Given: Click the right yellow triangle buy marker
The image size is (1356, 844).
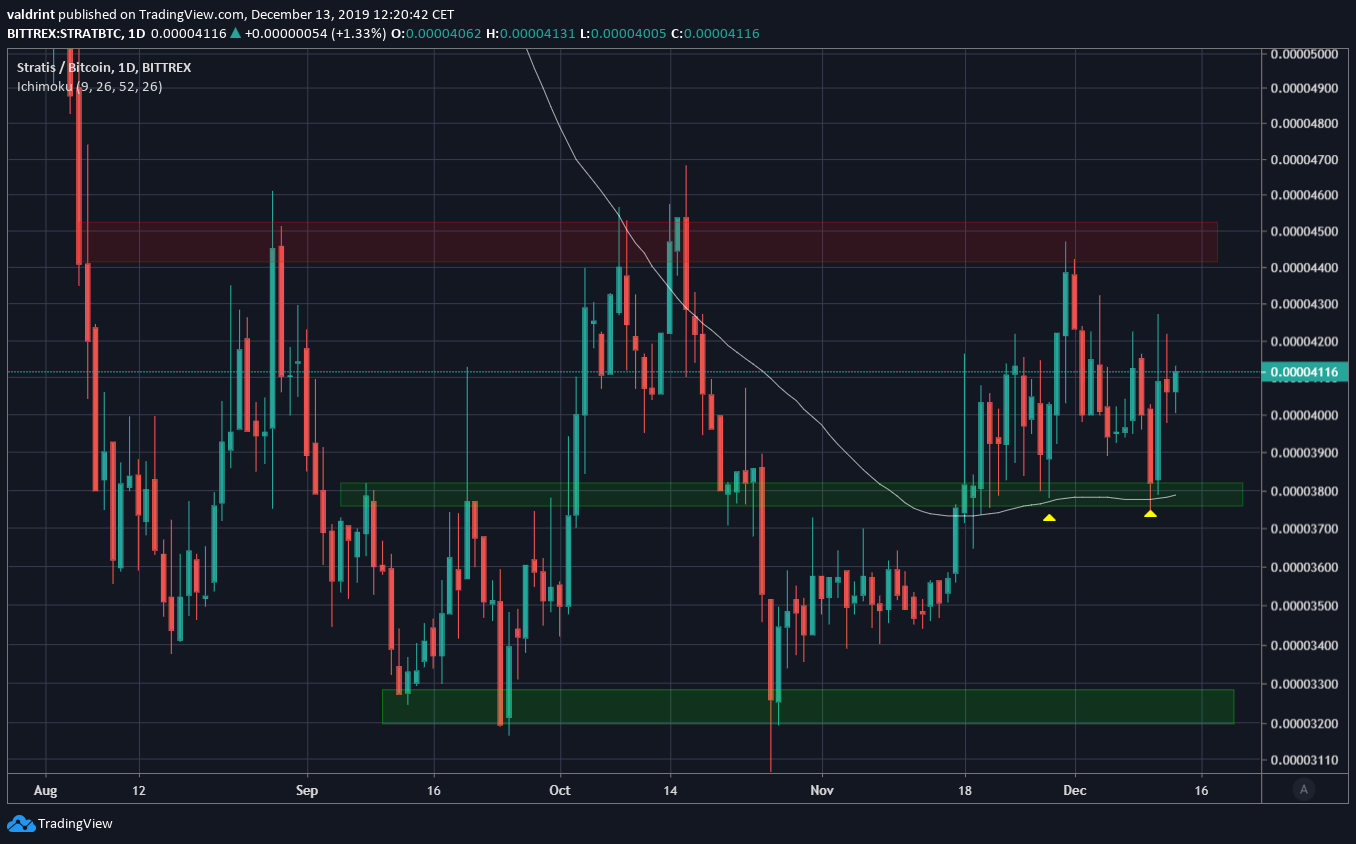Looking at the screenshot, I should tap(1150, 513).
